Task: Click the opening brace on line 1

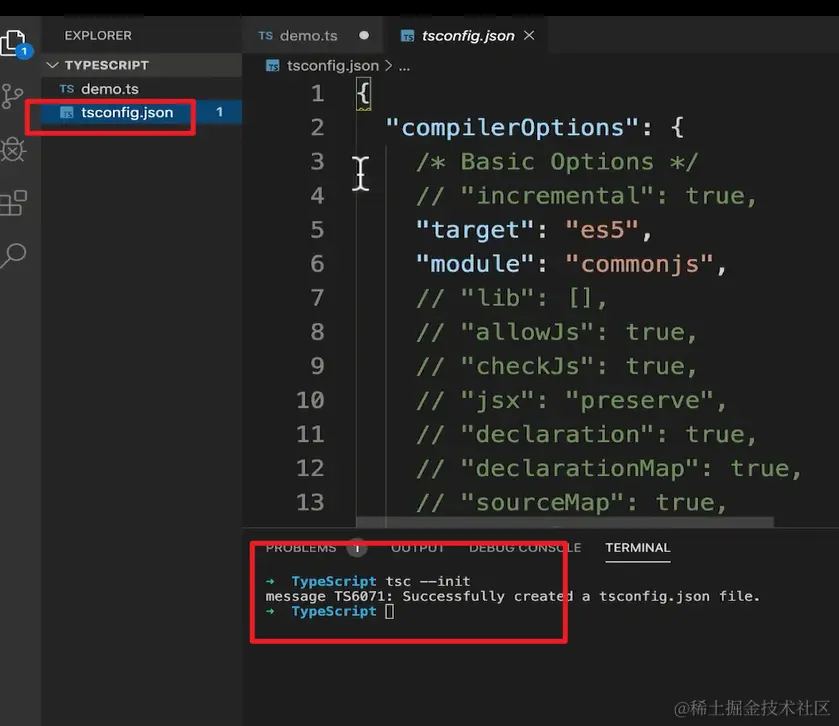Action: tap(364, 94)
